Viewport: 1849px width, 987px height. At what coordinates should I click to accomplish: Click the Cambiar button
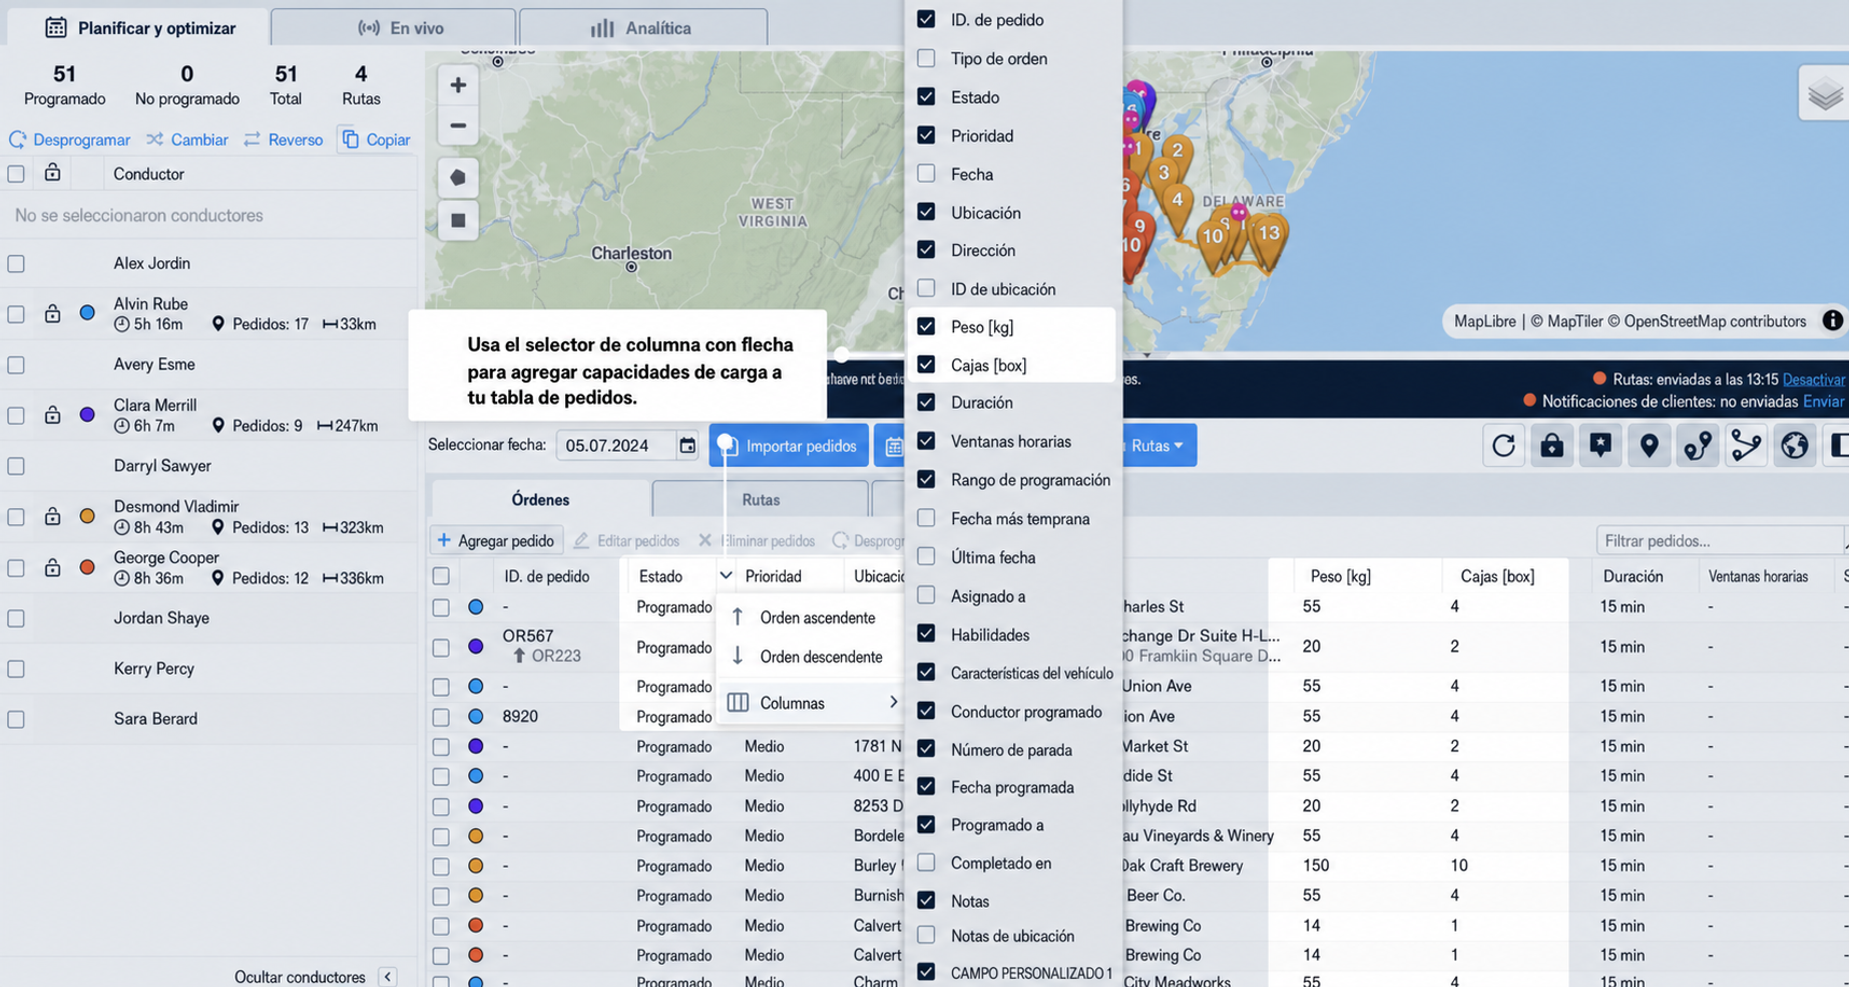point(187,139)
